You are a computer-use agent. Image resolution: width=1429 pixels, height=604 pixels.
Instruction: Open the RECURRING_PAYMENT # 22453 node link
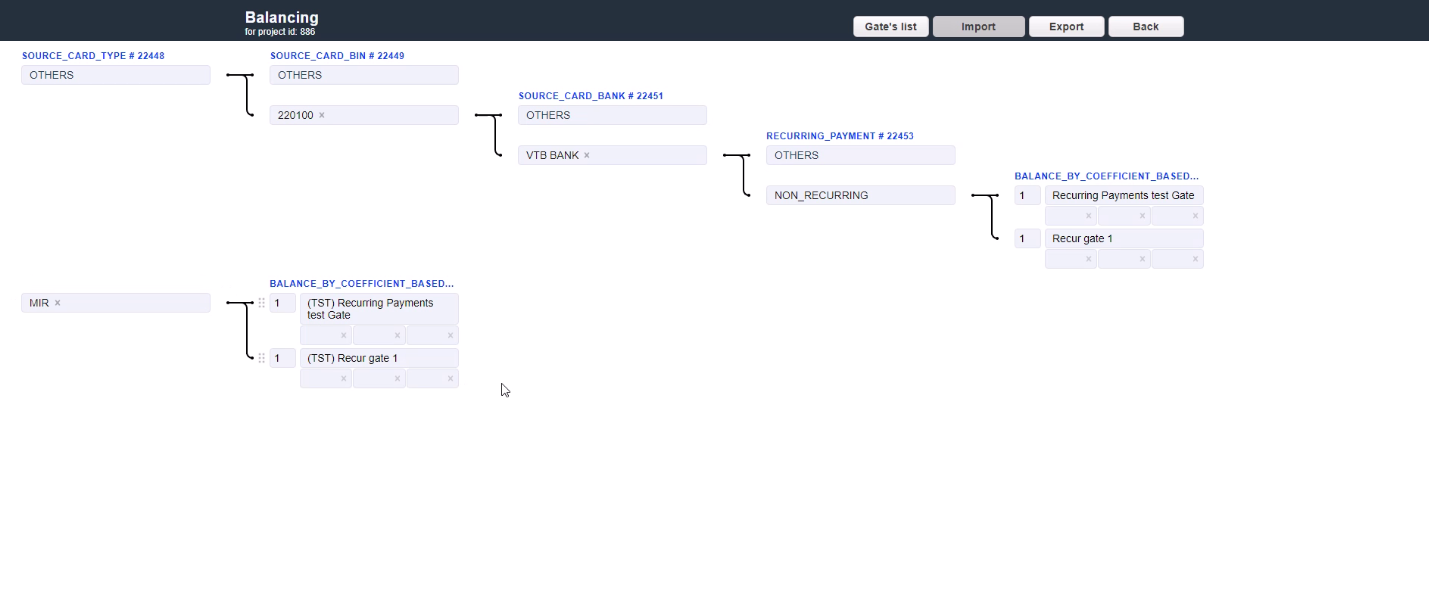coord(839,136)
